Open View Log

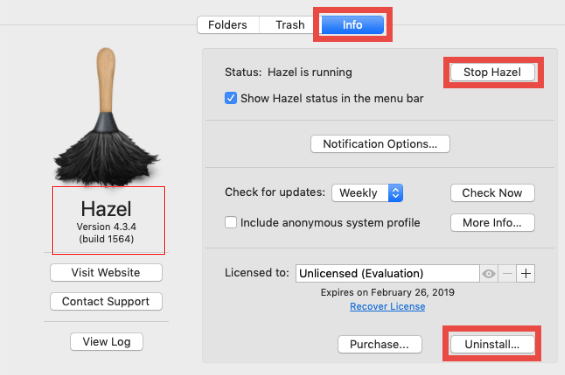click(x=107, y=341)
